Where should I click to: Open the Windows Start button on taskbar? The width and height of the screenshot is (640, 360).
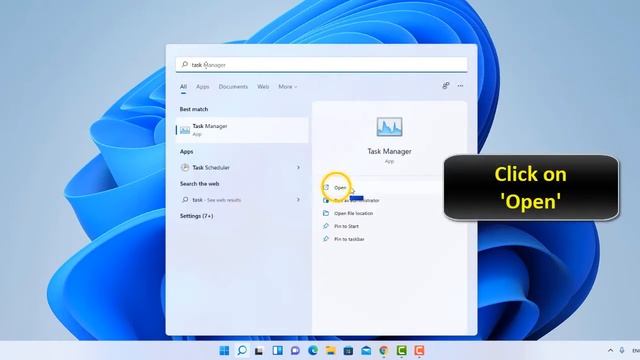tap(224, 350)
